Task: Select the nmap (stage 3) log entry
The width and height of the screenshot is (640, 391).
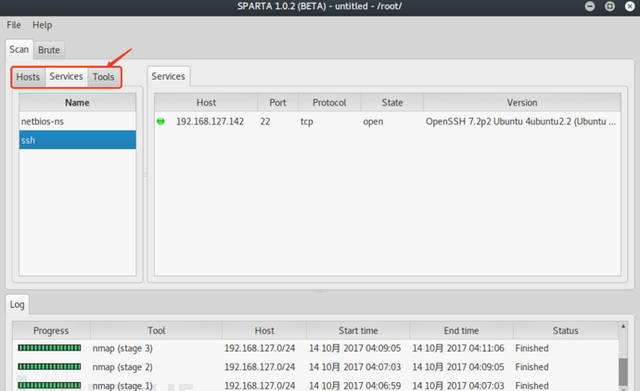Action: coord(122,348)
